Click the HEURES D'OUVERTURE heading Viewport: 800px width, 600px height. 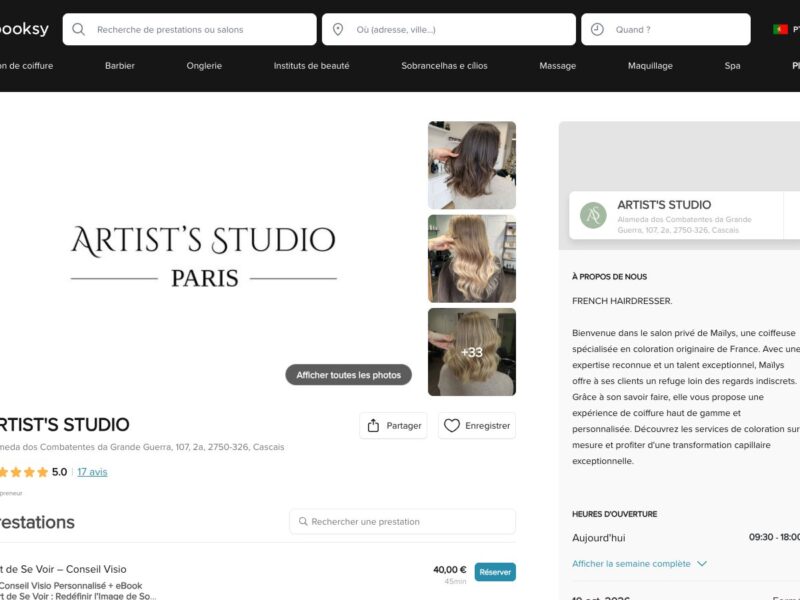point(614,514)
